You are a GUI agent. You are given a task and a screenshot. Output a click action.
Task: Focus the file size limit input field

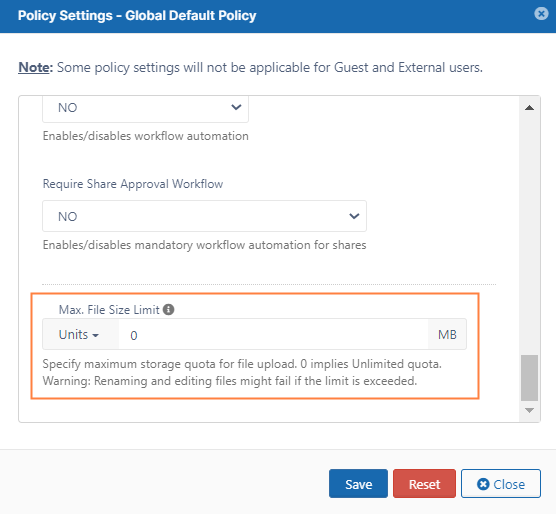click(x=273, y=334)
